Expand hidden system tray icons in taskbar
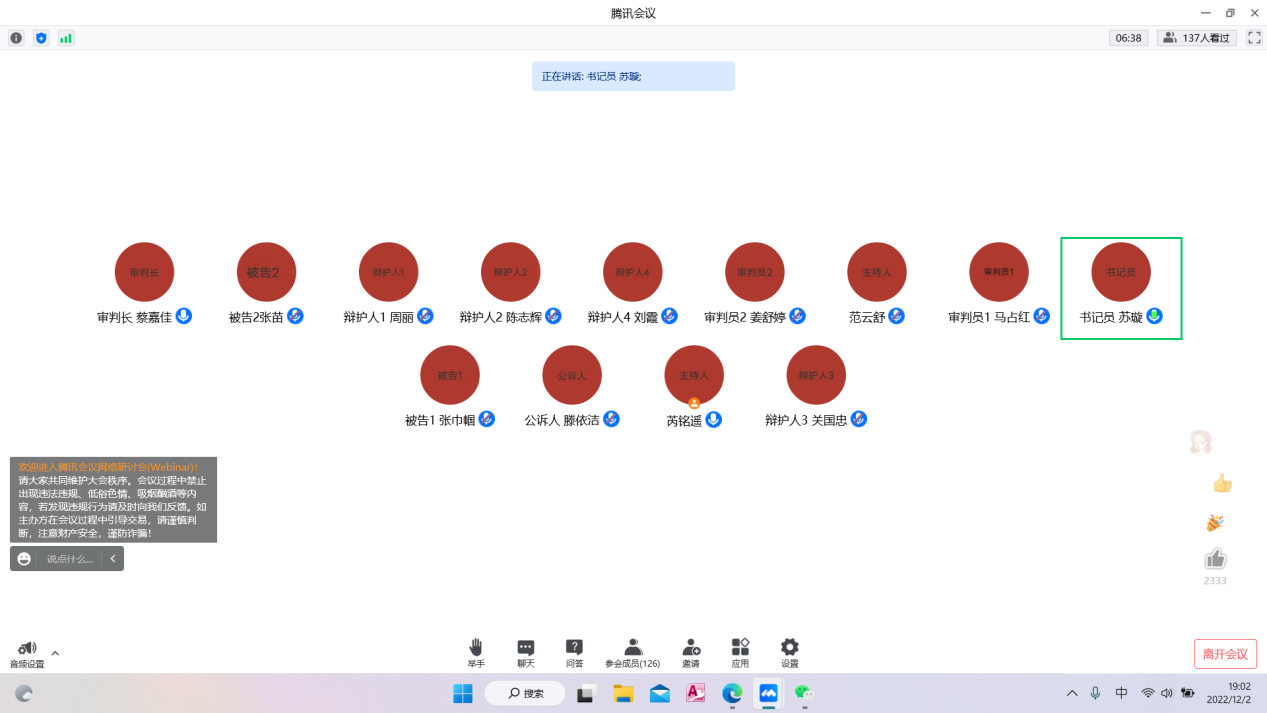Image resolution: width=1267 pixels, height=713 pixels. pyautogui.click(x=1072, y=693)
